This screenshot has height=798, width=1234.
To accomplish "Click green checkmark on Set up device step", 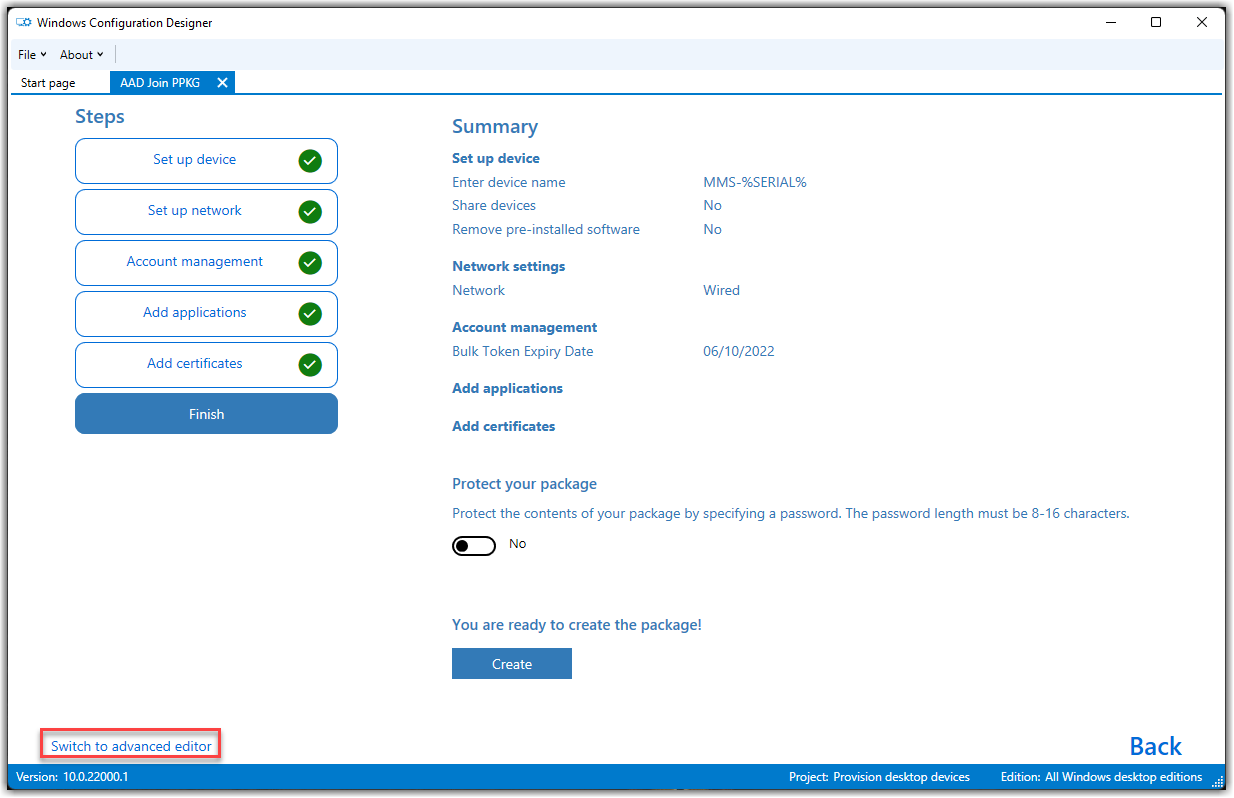I will pyautogui.click(x=310, y=160).
